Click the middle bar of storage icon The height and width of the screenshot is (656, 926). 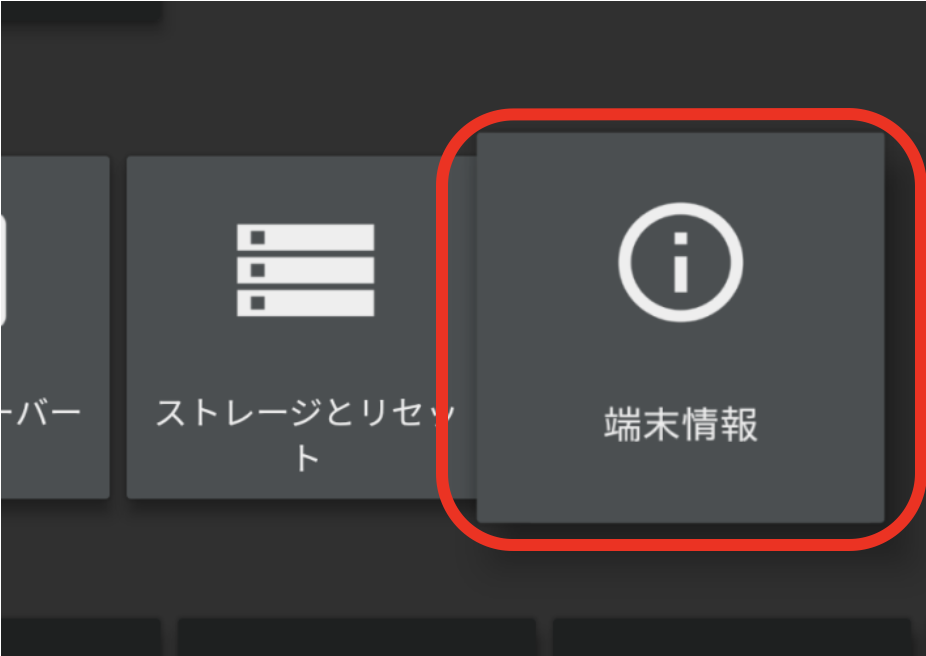[x=305, y=270]
